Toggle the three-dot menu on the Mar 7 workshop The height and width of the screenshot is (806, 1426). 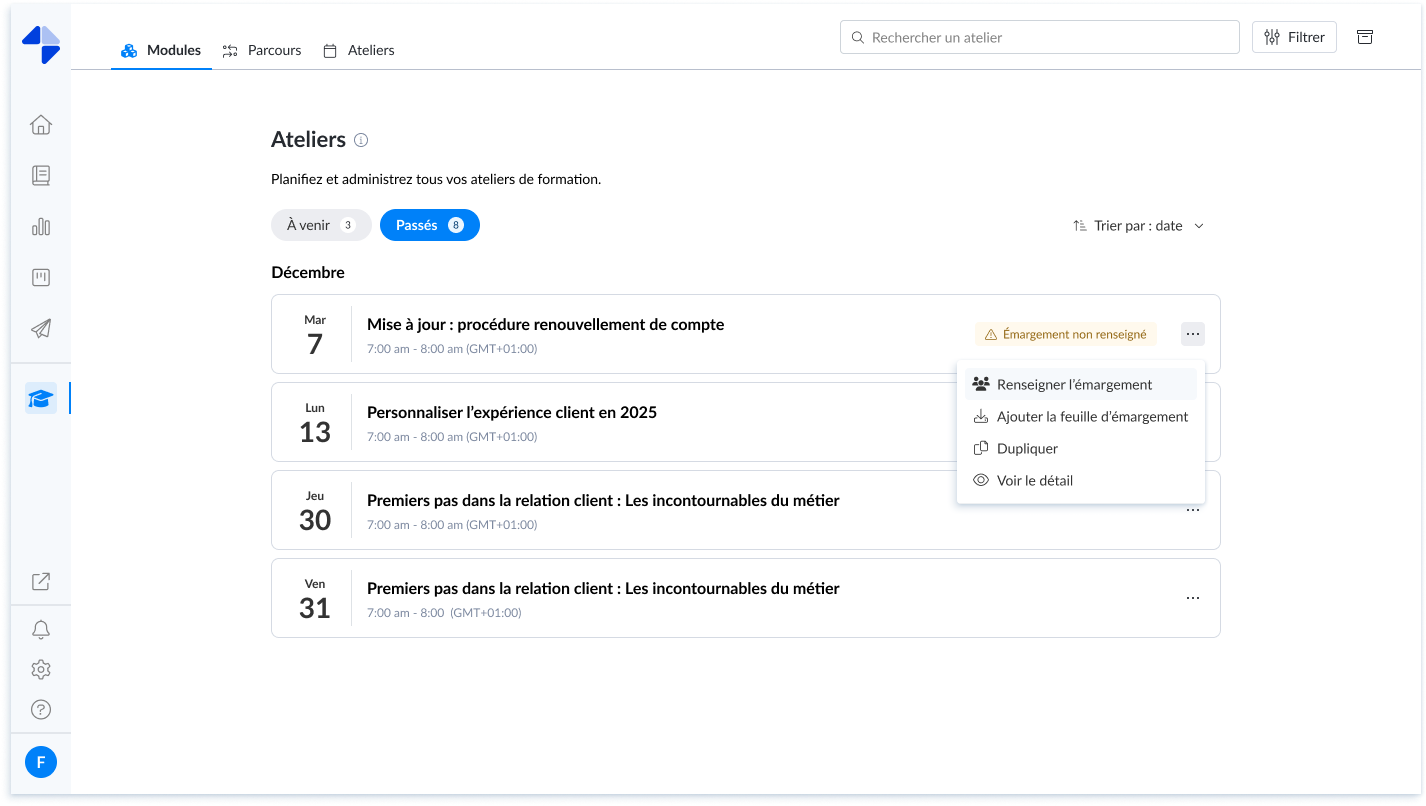tap(1192, 334)
